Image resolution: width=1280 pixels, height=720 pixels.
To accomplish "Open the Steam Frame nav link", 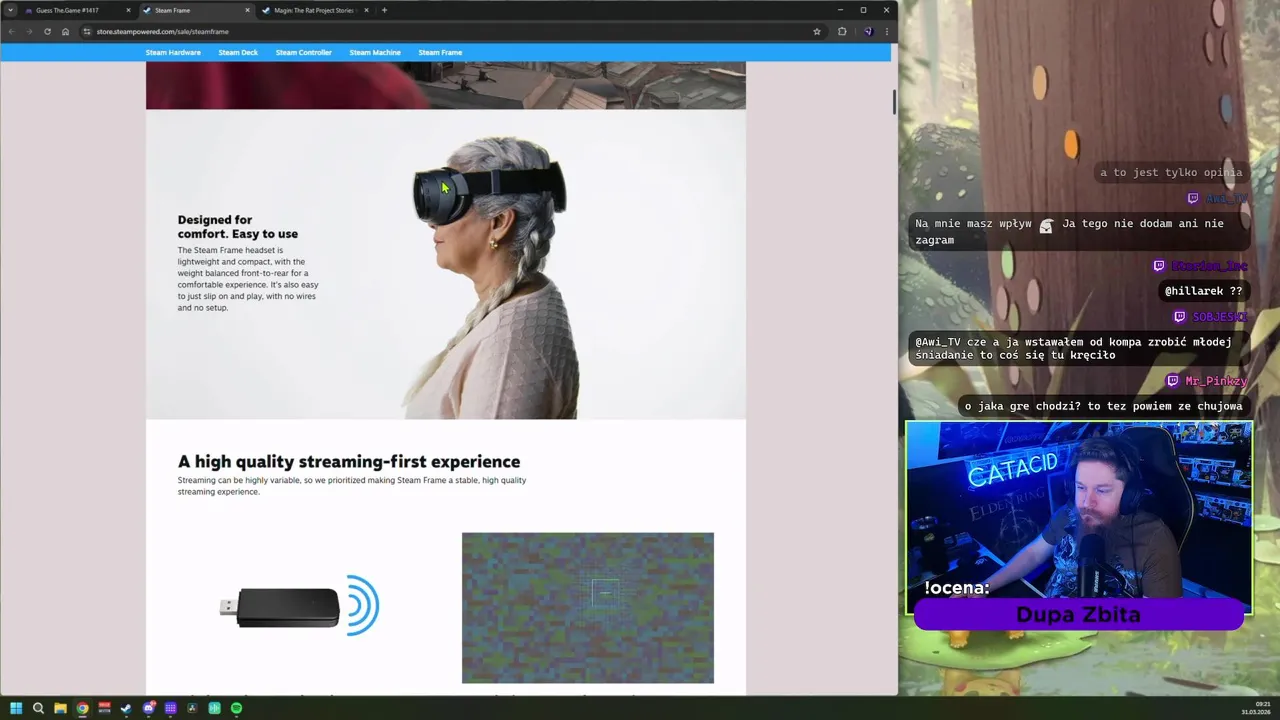I will coord(440,52).
